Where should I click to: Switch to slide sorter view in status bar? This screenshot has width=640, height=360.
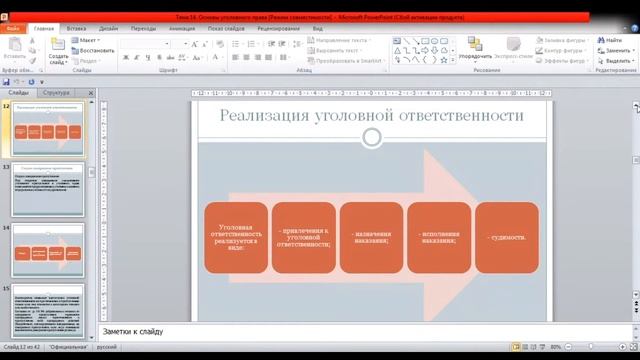click(x=525, y=347)
